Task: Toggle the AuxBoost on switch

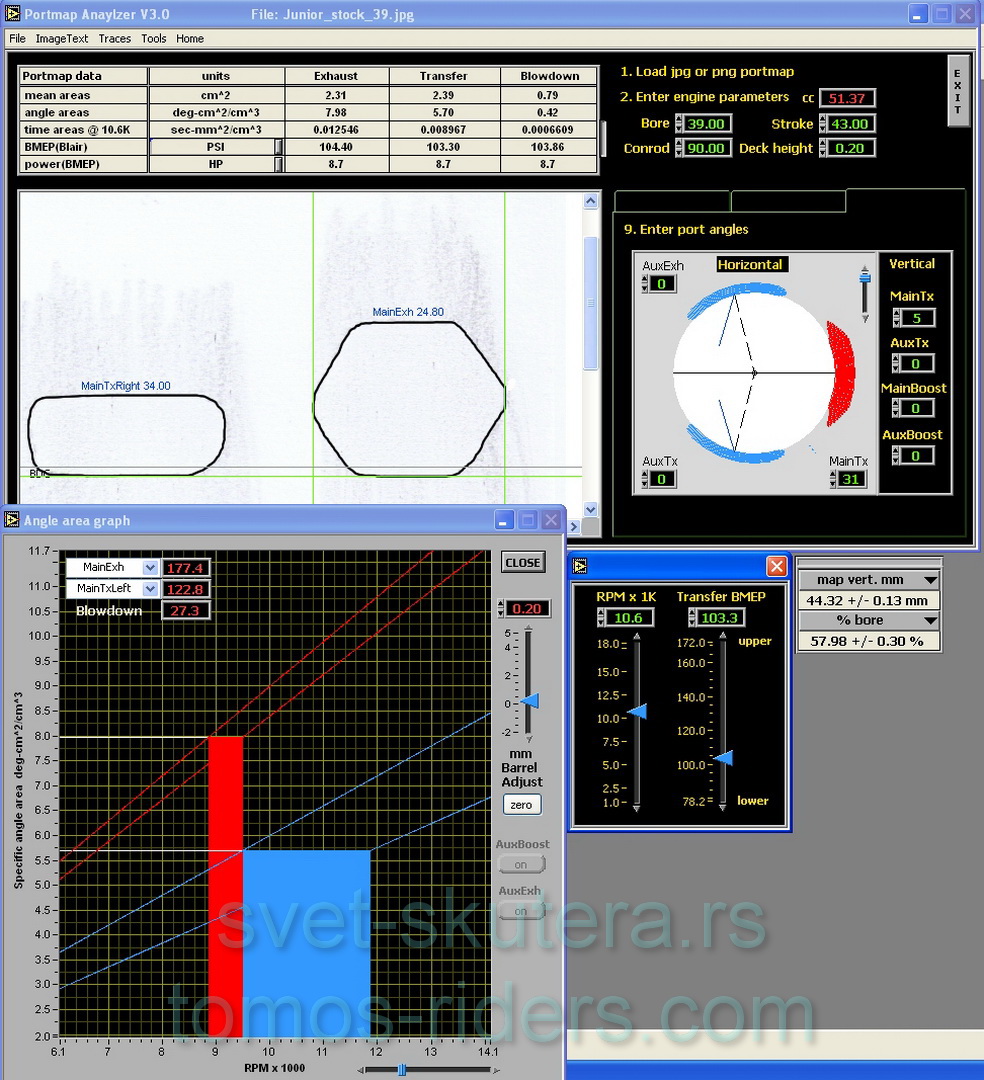Action: click(521, 865)
